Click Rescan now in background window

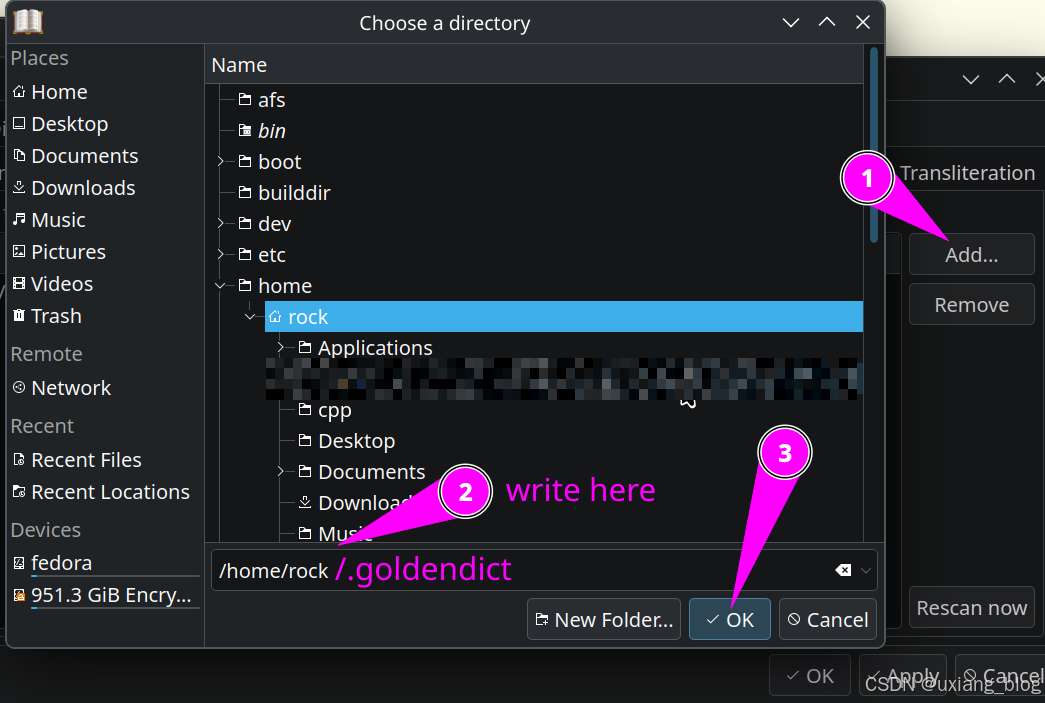[x=972, y=608]
